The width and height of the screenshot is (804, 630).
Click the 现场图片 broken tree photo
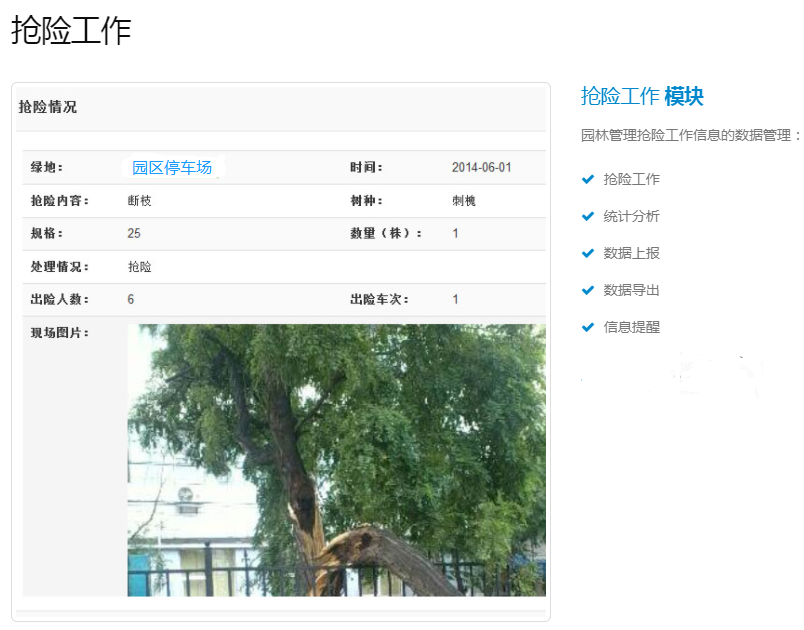[336, 460]
